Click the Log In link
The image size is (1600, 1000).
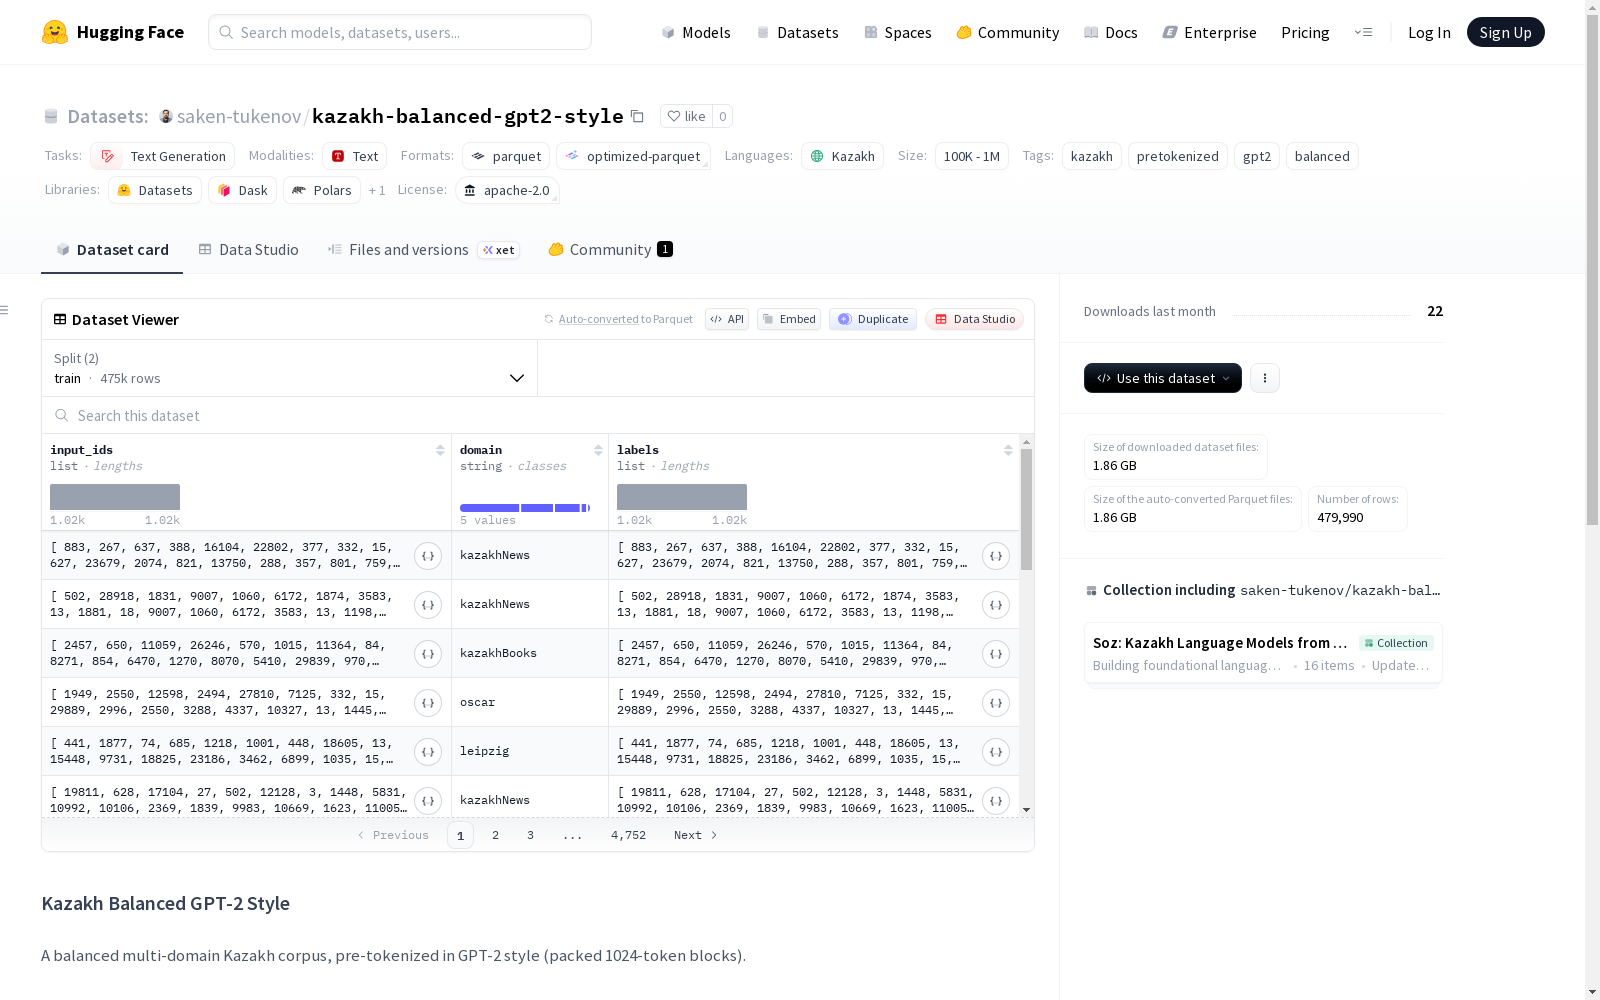[x=1429, y=32]
